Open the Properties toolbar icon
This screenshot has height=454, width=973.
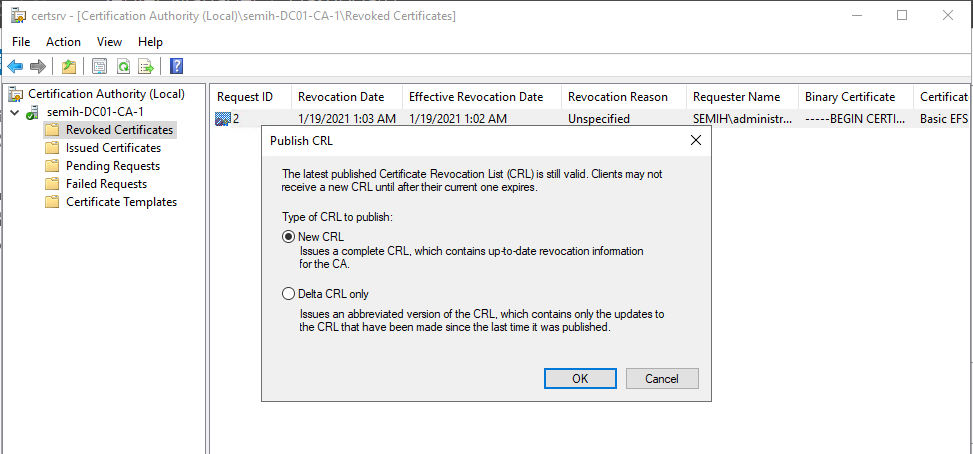pyautogui.click(x=99, y=67)
